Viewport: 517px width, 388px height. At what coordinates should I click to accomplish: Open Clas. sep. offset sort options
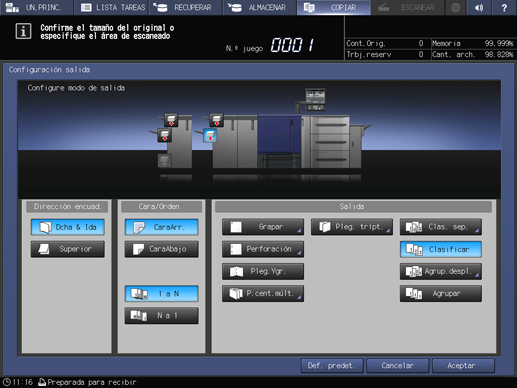click(x=441, y=227)
